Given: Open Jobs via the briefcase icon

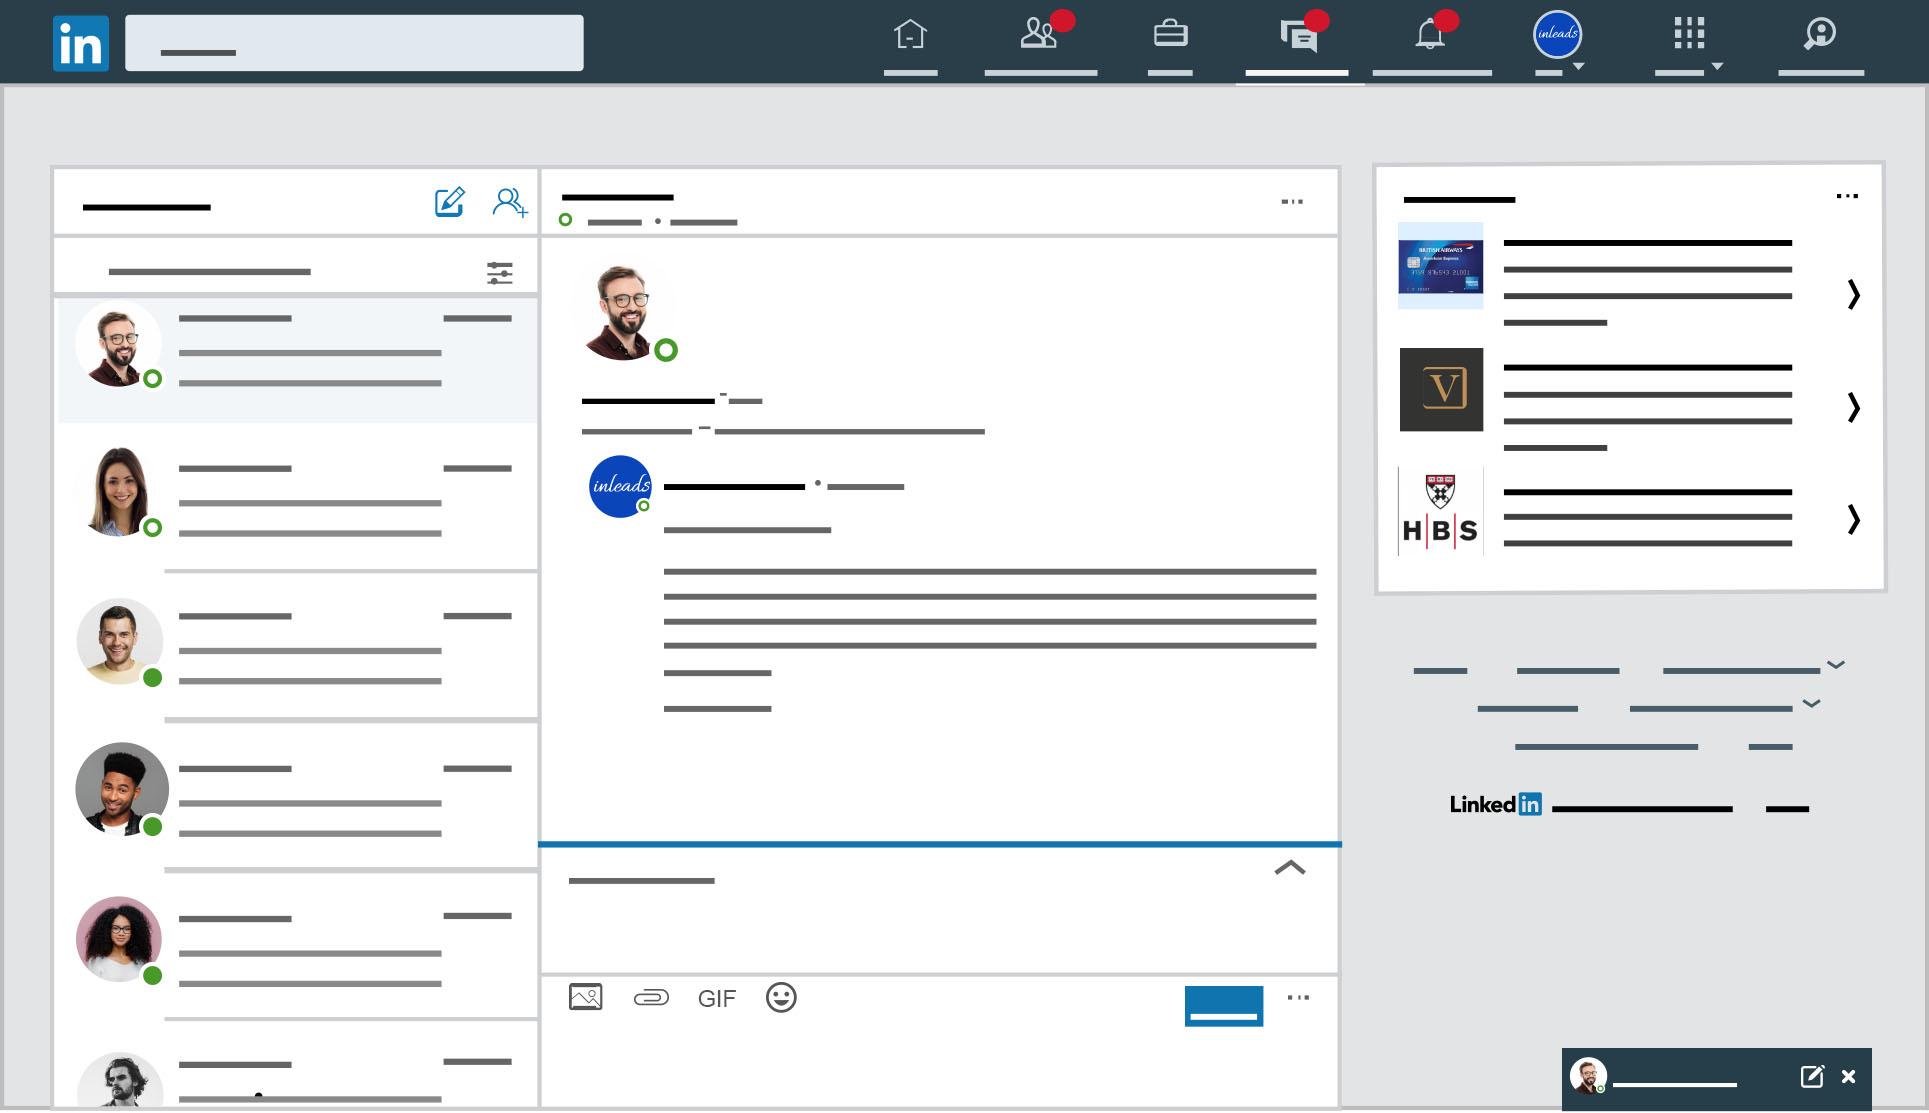Looking at the screenshot, I should tap(1170, 35).
